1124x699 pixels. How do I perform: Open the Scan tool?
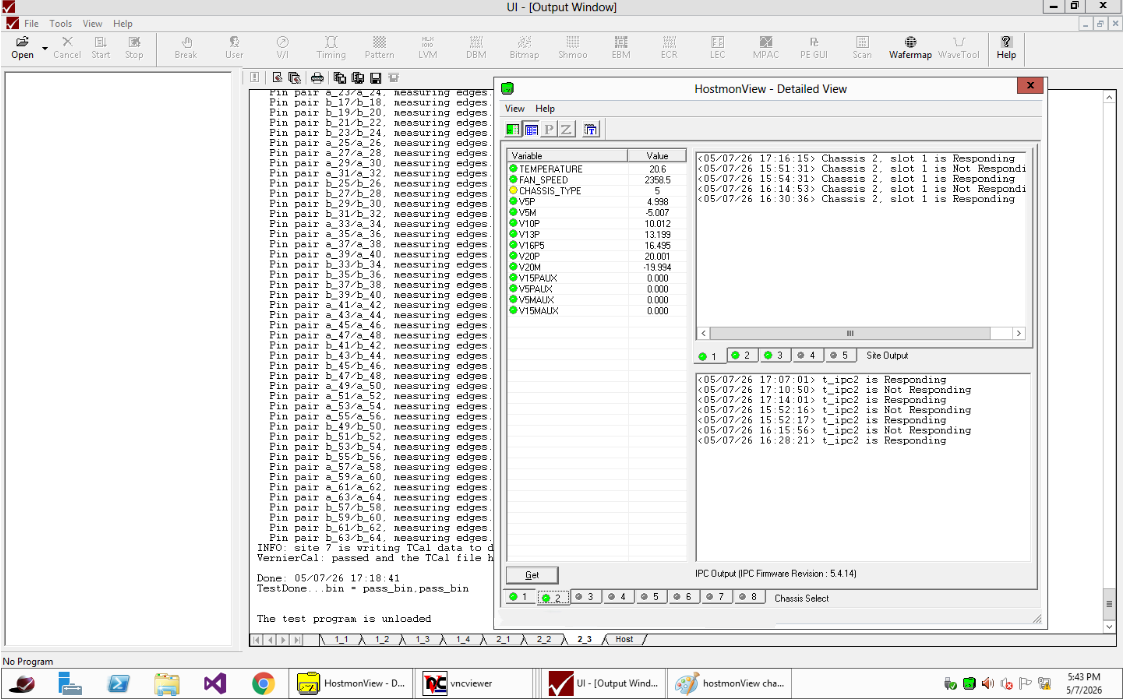click(862, 47)
